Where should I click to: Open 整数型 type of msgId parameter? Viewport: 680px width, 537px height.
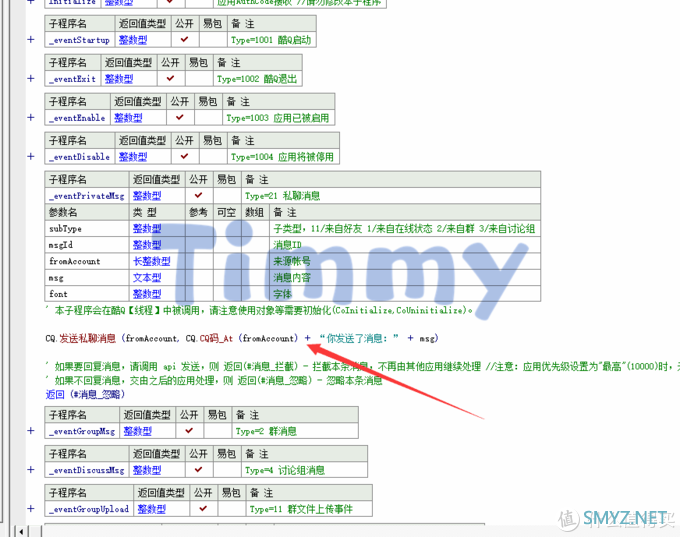click(x=147, y=245)
